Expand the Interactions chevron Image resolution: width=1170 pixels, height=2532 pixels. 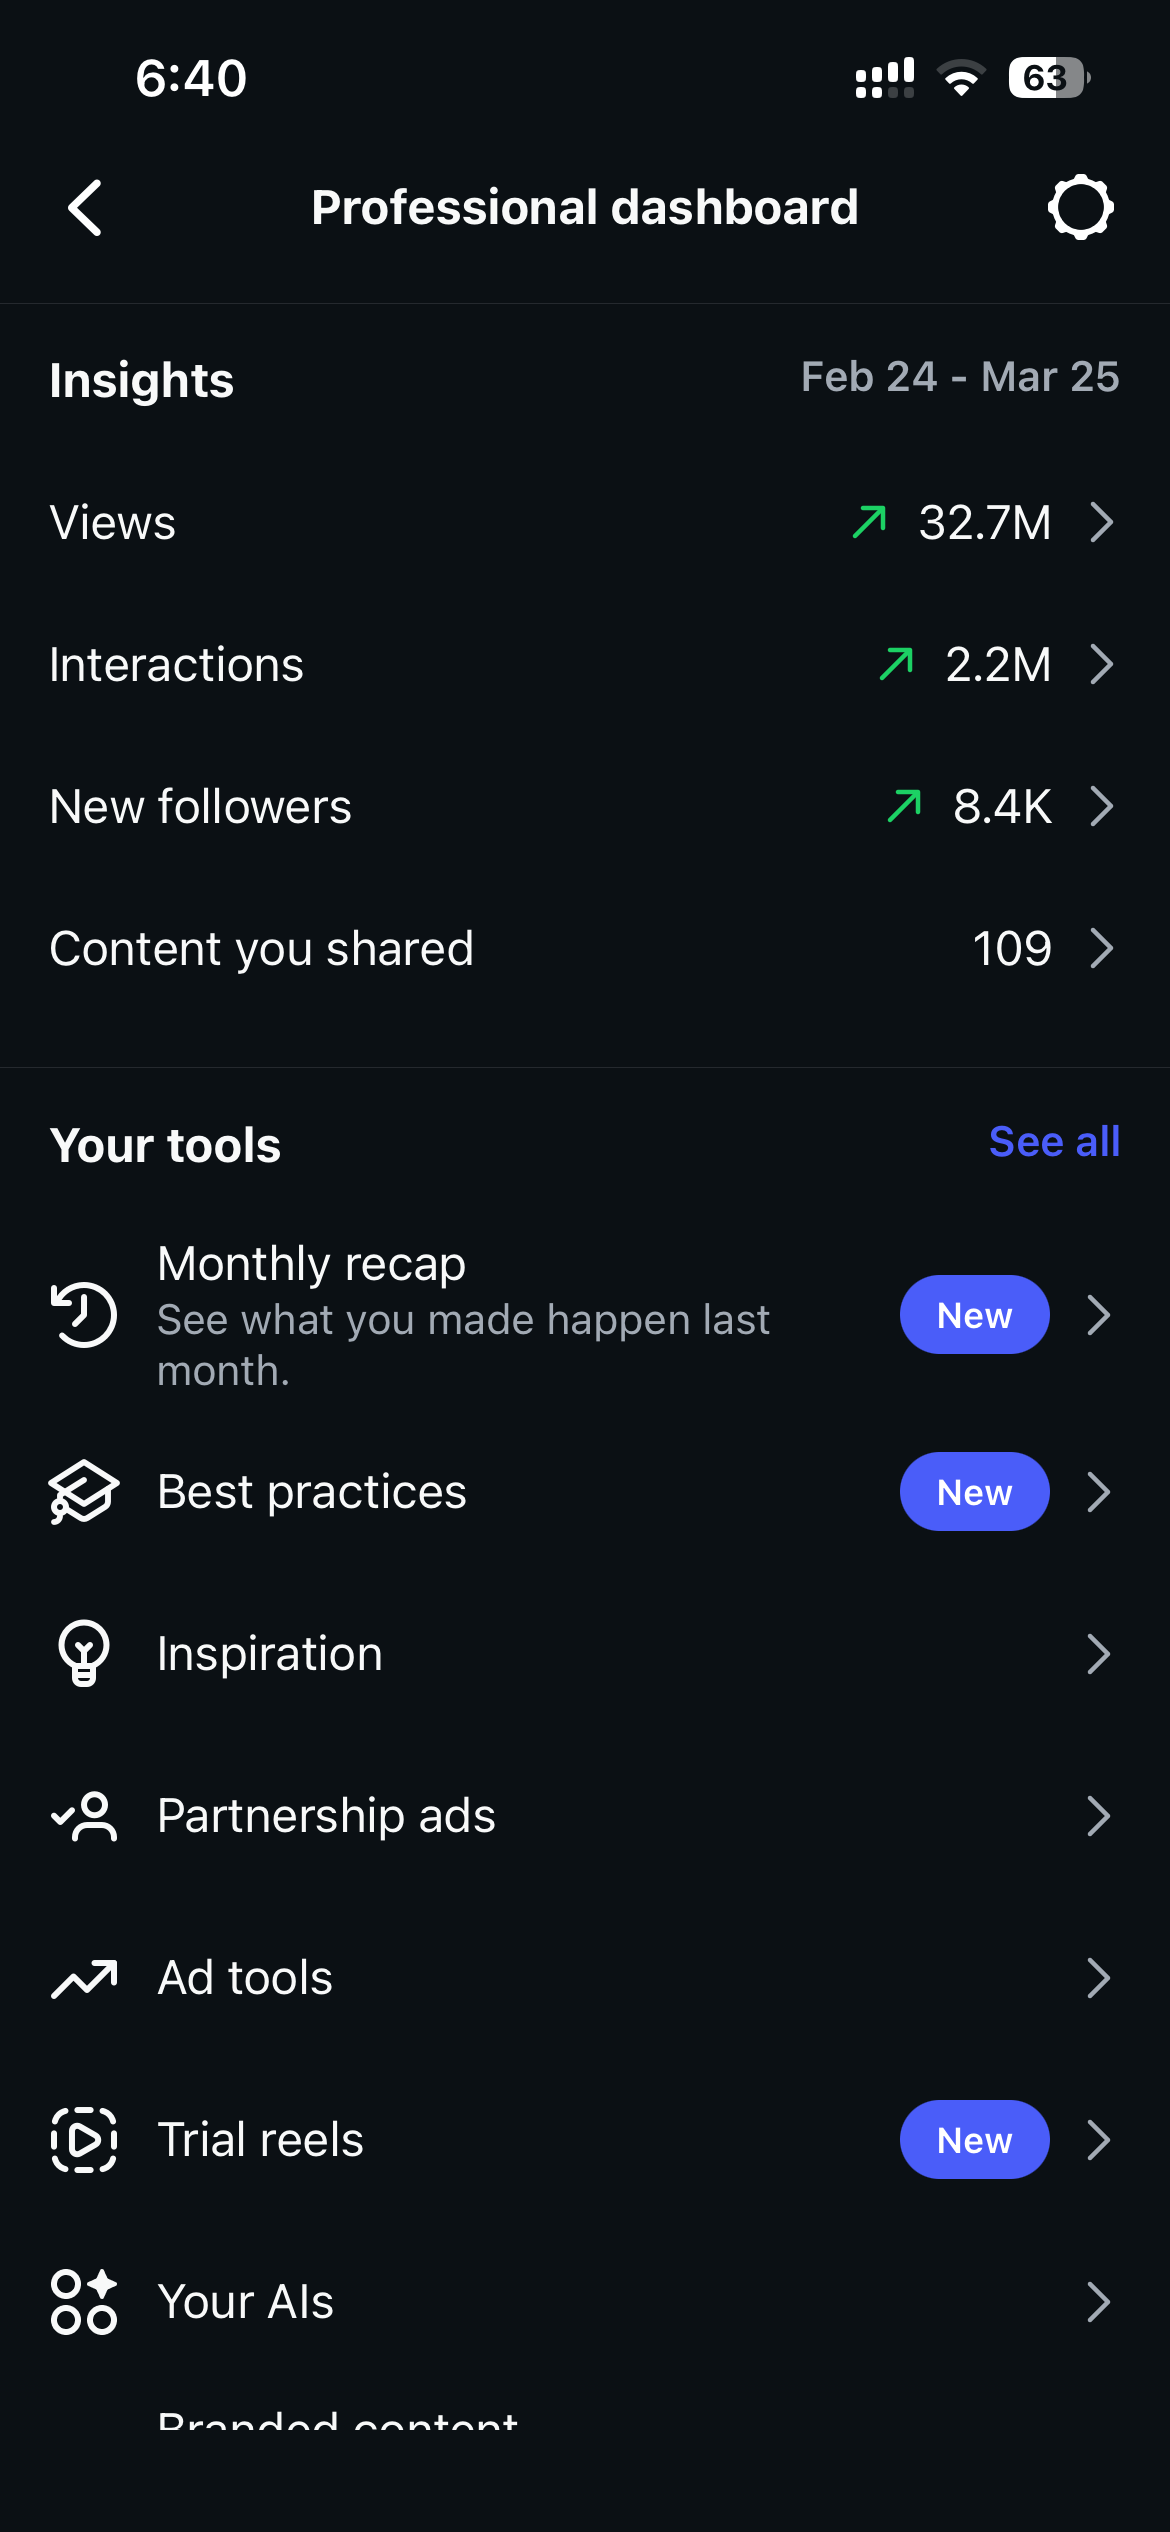(1101, 664)
